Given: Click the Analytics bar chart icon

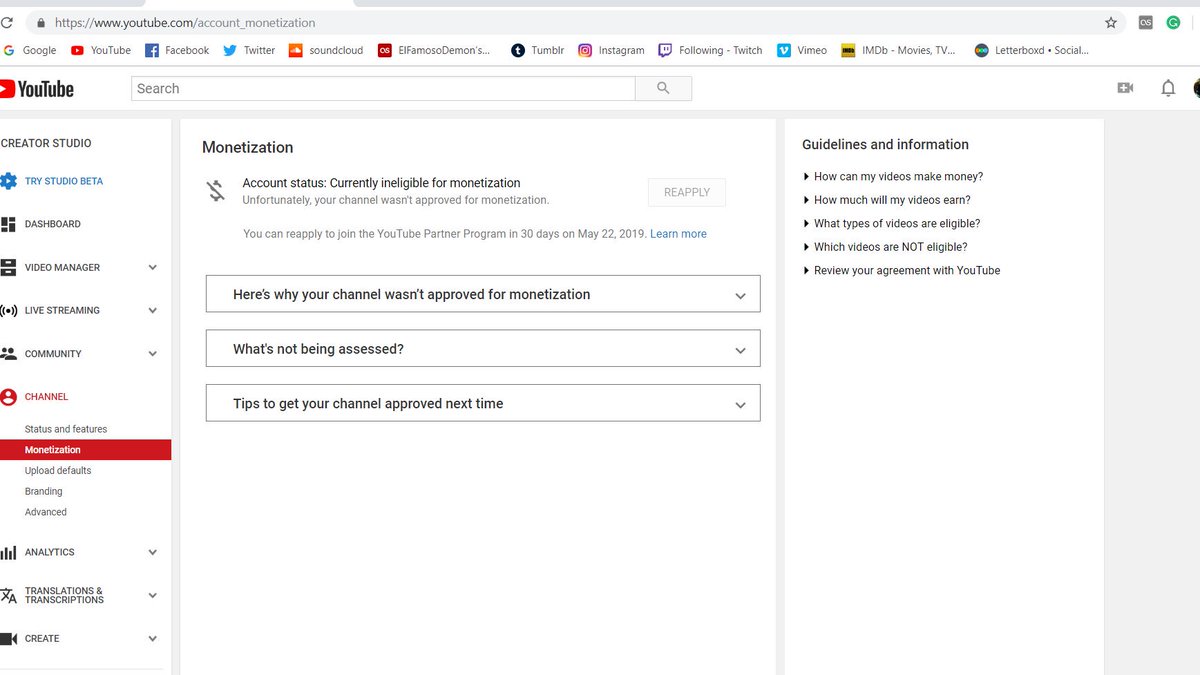Looking at the screenshot, I should tap(9, 552).
